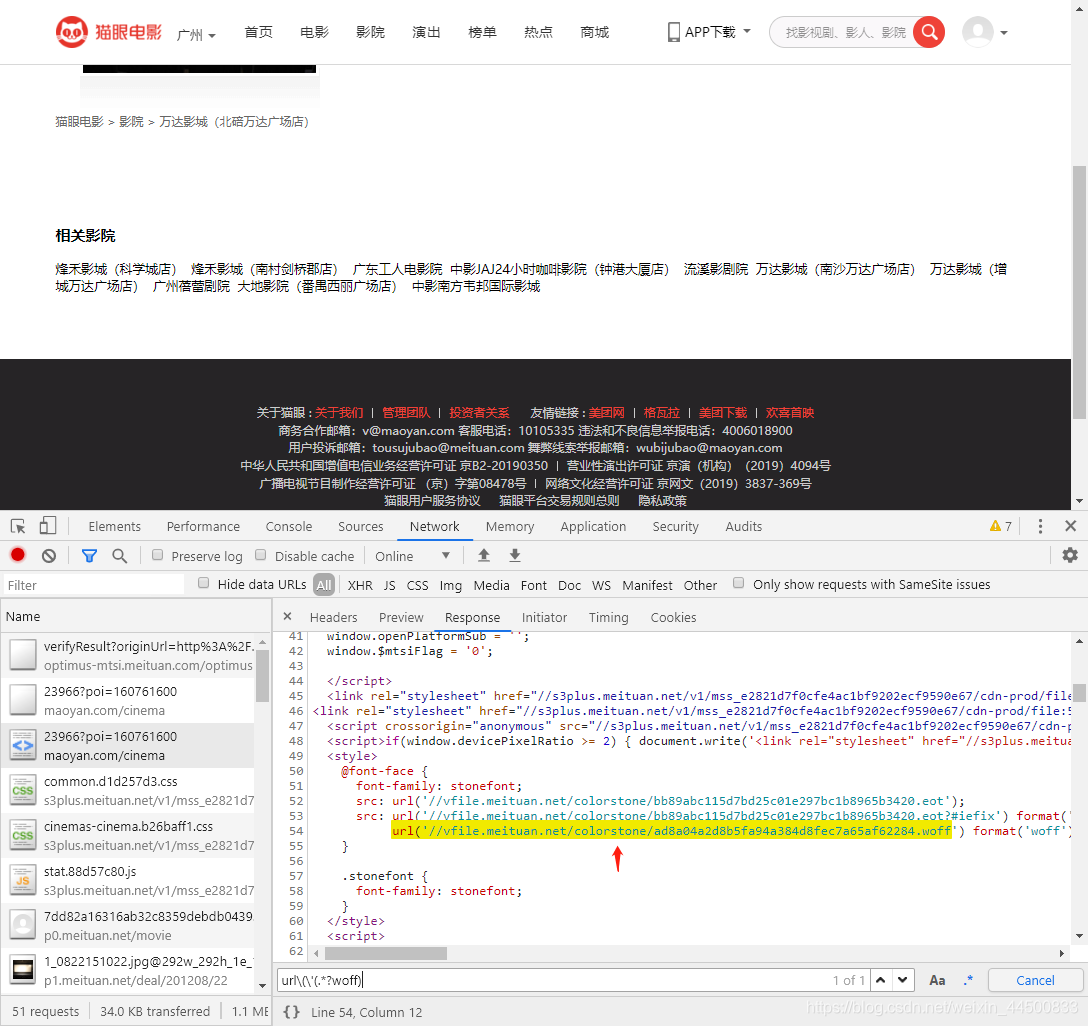Image resolution: width=1088 pixels, height=1026 pixels.
Task: Enable the Preserve log checkbox
Action: click(158, 555)
